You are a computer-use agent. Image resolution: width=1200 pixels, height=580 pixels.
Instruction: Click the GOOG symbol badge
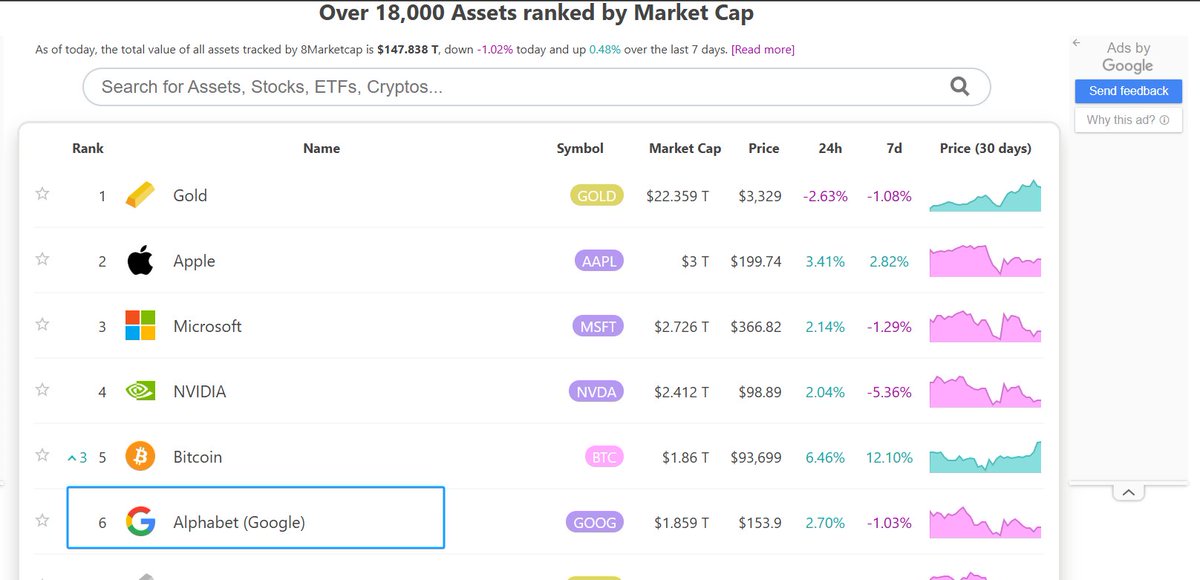point(596,521)
